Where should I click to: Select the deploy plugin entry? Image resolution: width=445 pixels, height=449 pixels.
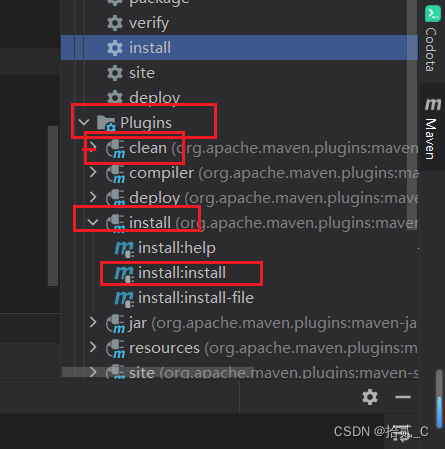[x=155, y=198]
